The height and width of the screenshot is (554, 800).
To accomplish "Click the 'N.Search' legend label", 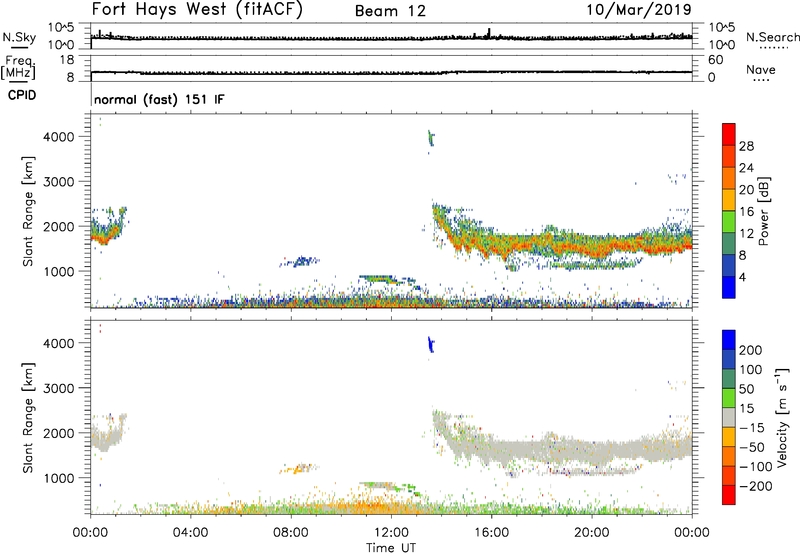I will point(772,37).
